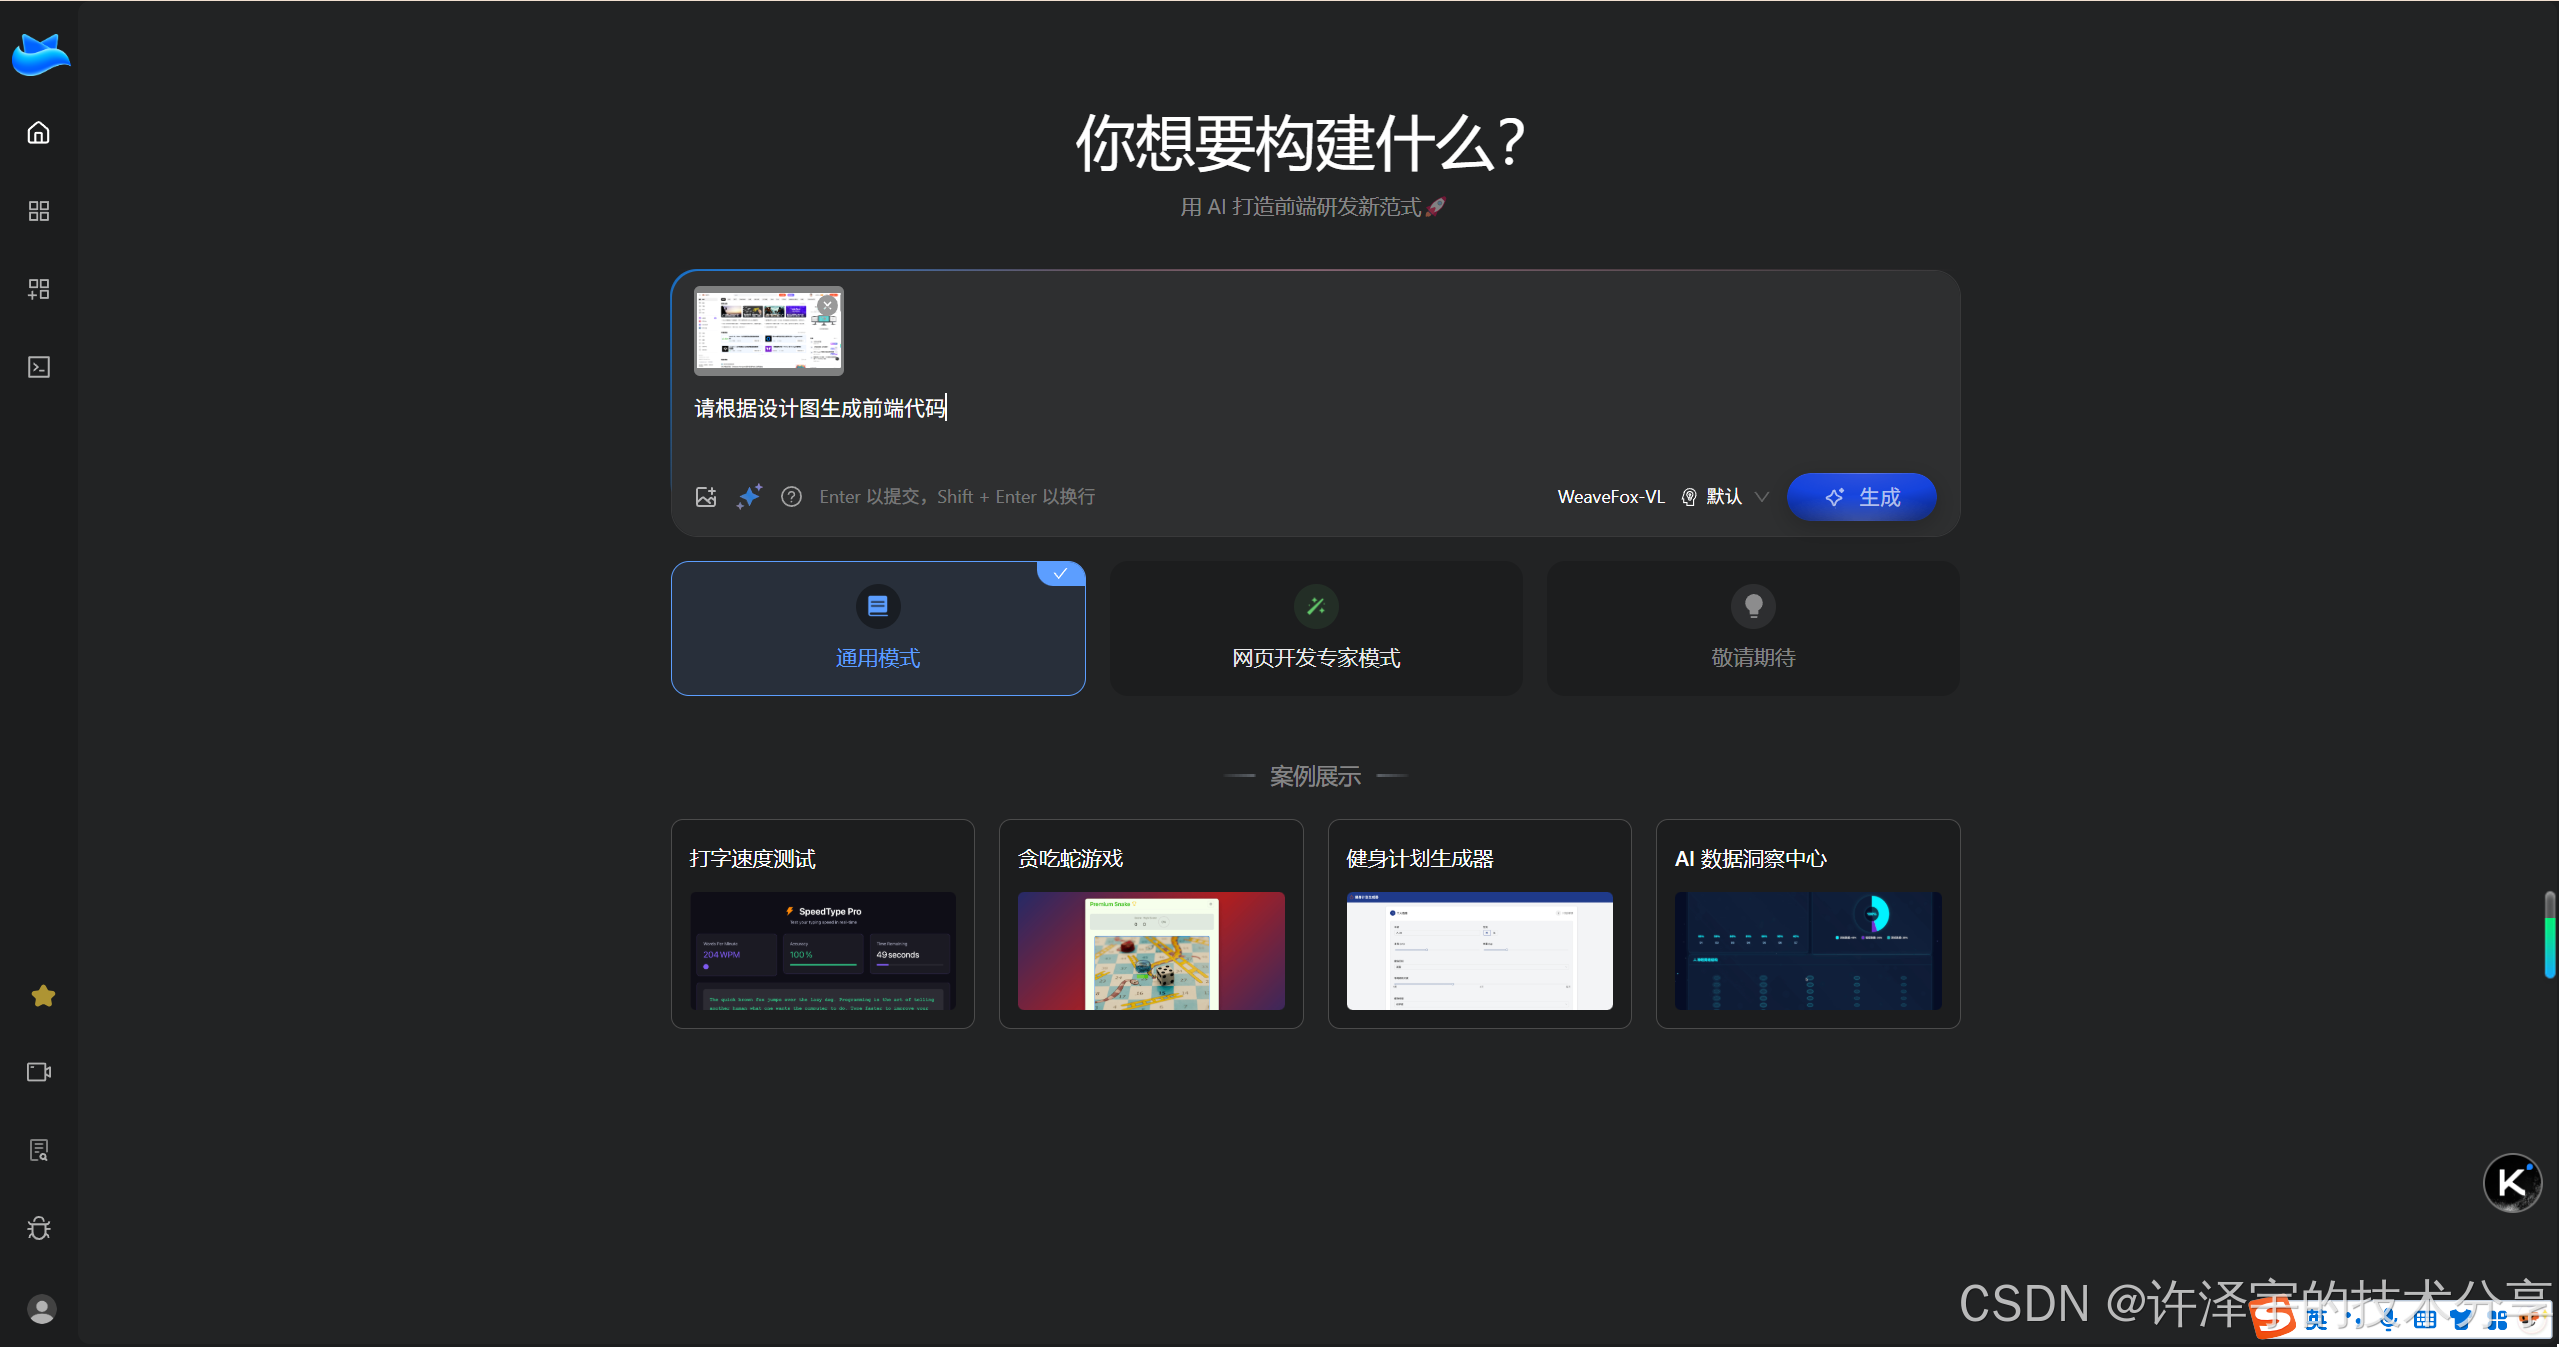Screen dimensions: 2559x1347
Task: Open the help question-mark icon
Action: [791, 496]
